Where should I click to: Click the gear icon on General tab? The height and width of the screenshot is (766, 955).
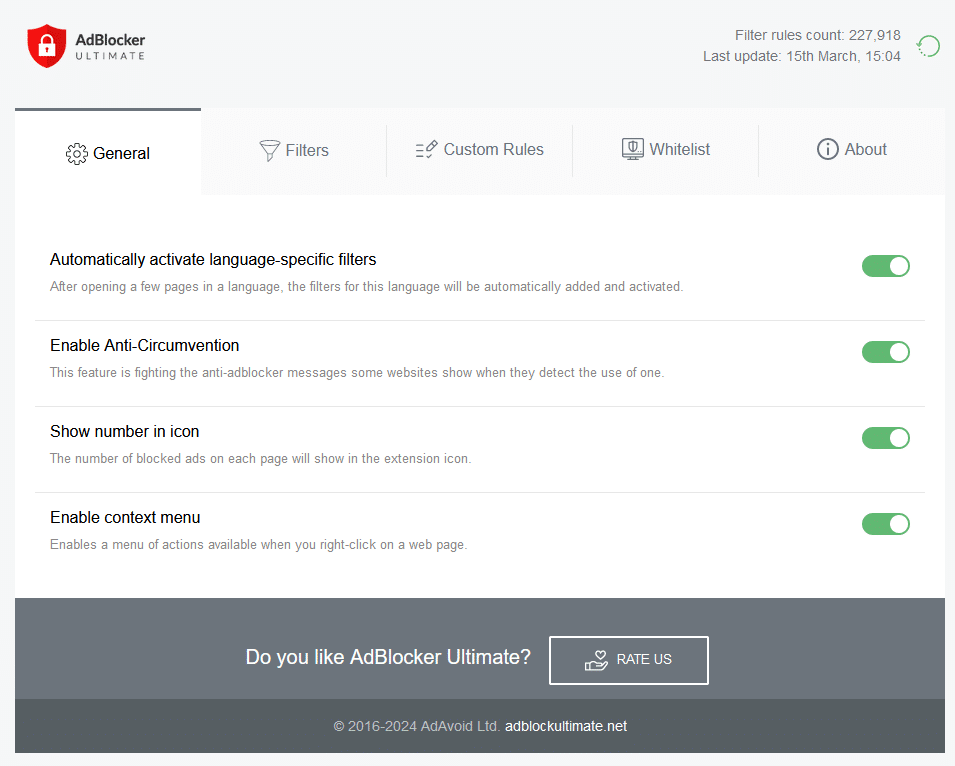point(77,154)
